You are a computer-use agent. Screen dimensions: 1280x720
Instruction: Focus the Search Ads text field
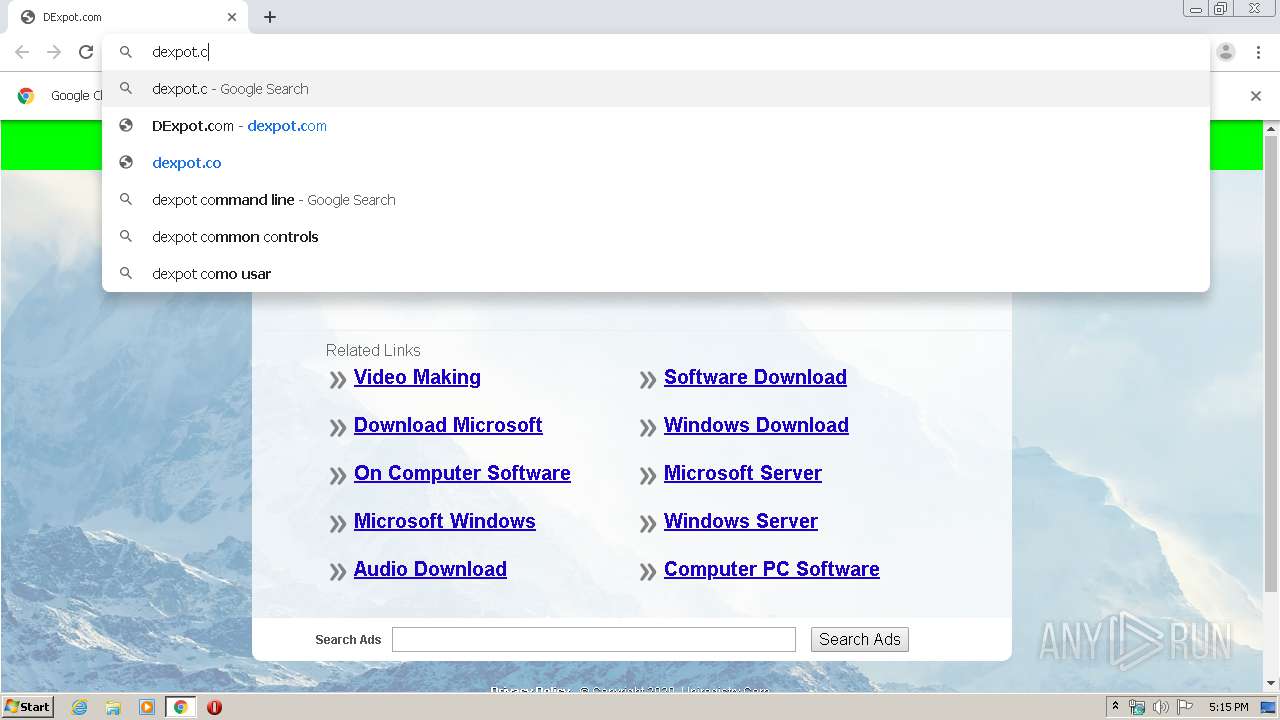[594, 639]
